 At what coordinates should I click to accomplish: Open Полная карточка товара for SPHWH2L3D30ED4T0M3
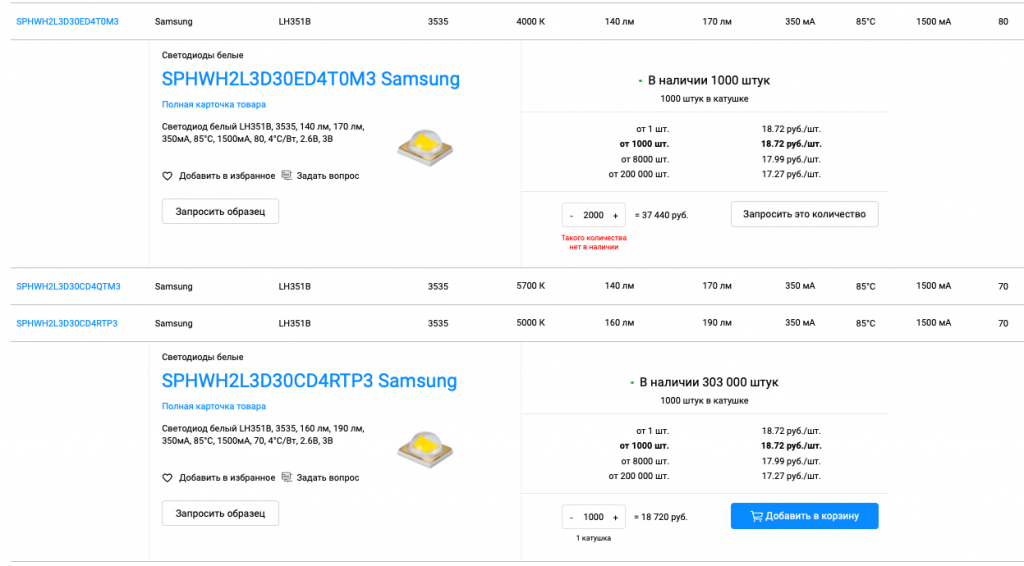click(x=214, y=104)
